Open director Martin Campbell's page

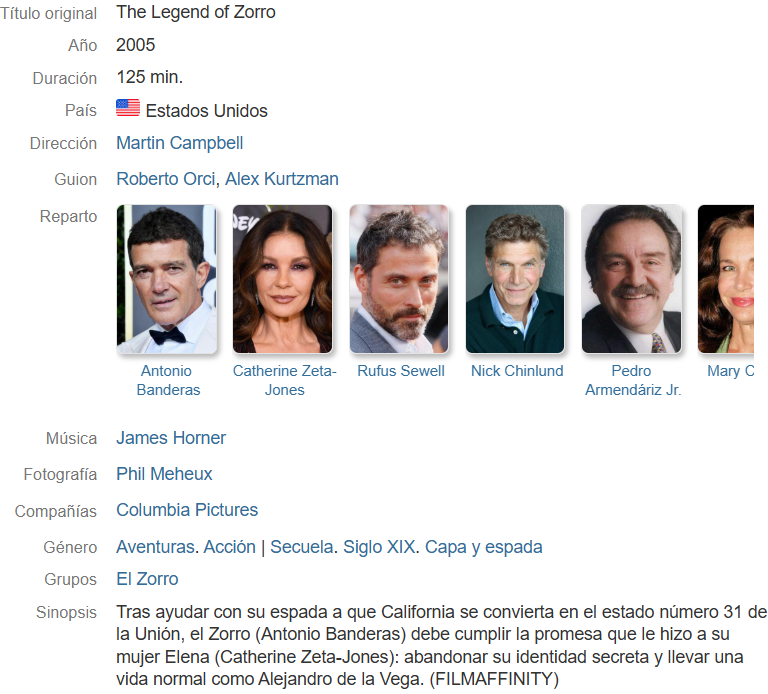click(x=180, y=143)
